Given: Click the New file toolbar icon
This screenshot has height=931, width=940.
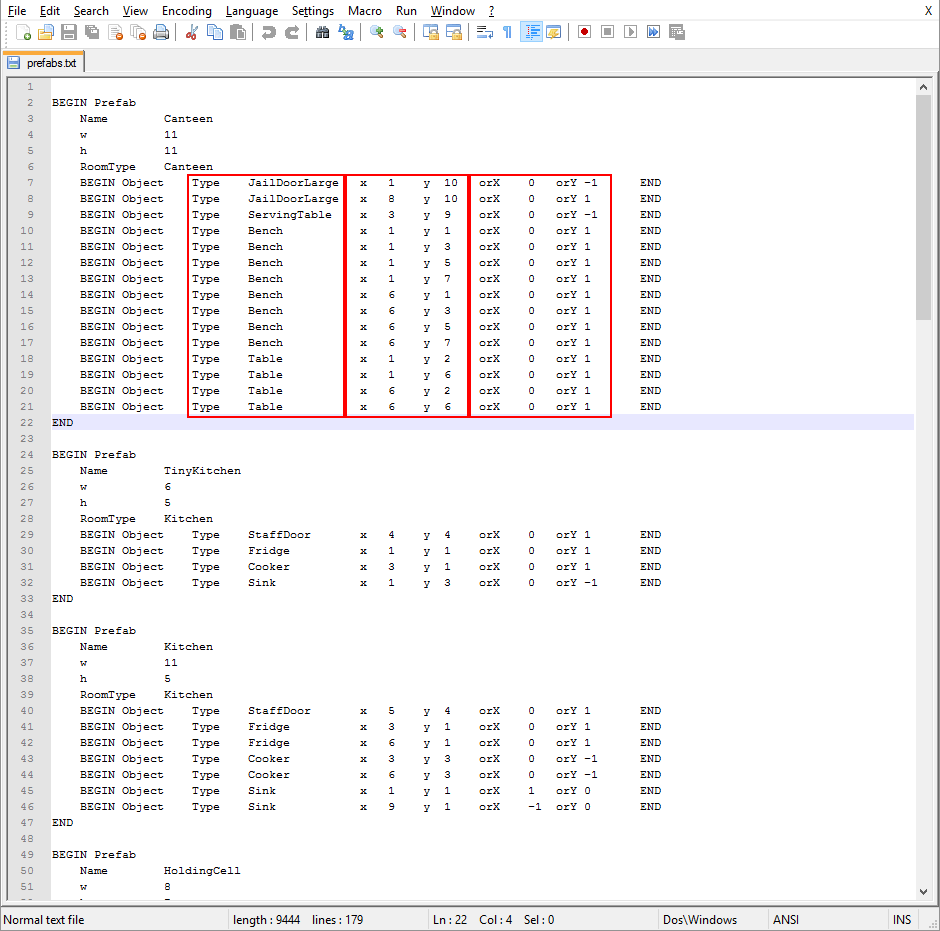Looking at the screenshot, I should coord(23,32).
